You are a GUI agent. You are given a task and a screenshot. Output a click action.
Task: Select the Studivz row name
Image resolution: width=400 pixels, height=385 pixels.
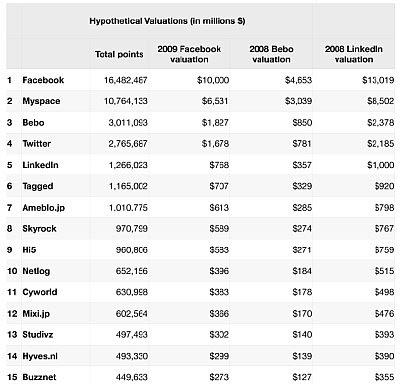(38, 334)
